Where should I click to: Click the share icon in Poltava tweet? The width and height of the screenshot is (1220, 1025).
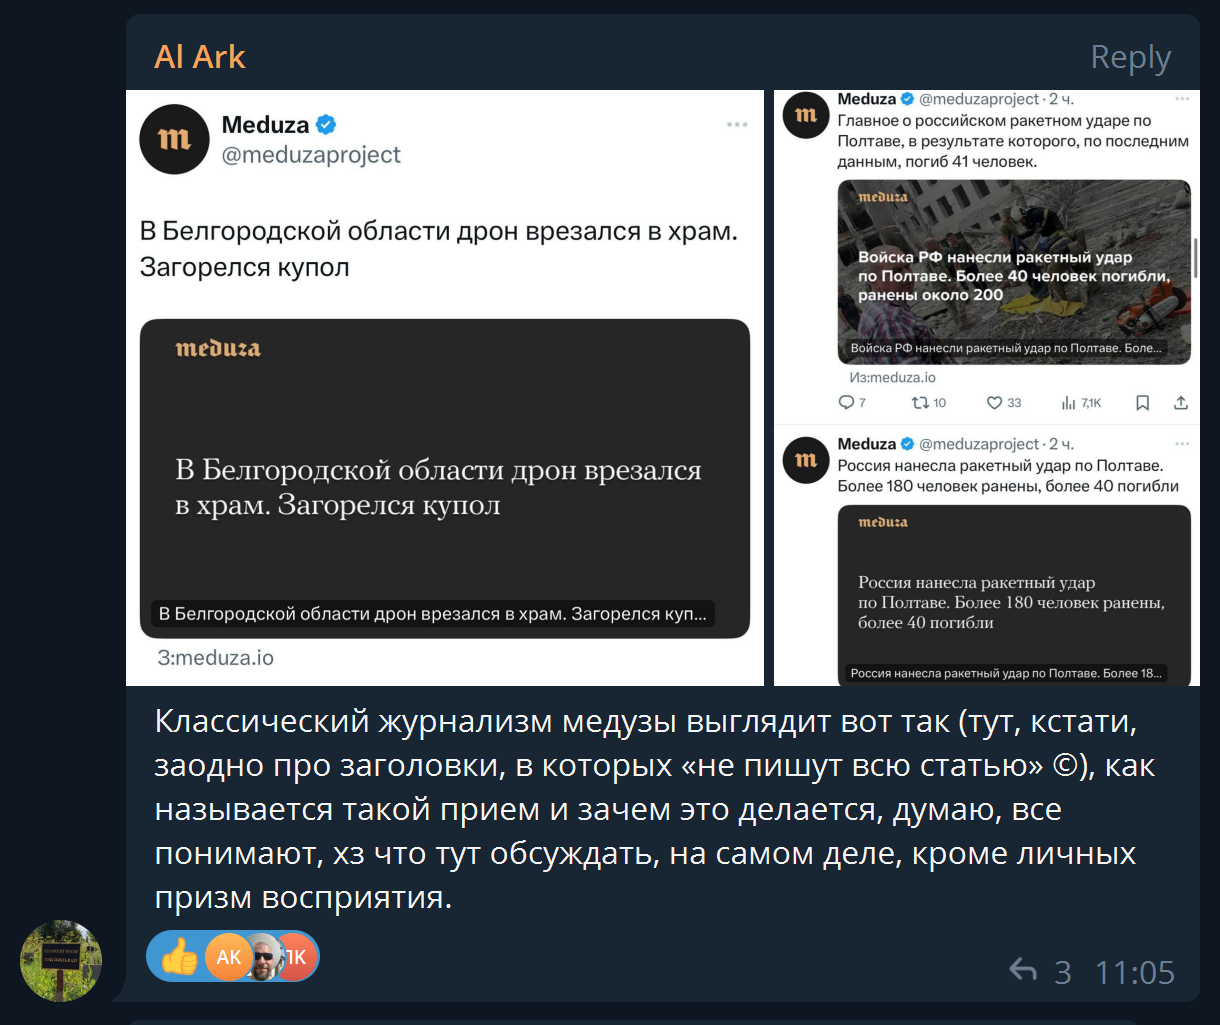pyautogui.click(x=1181, y=403)
